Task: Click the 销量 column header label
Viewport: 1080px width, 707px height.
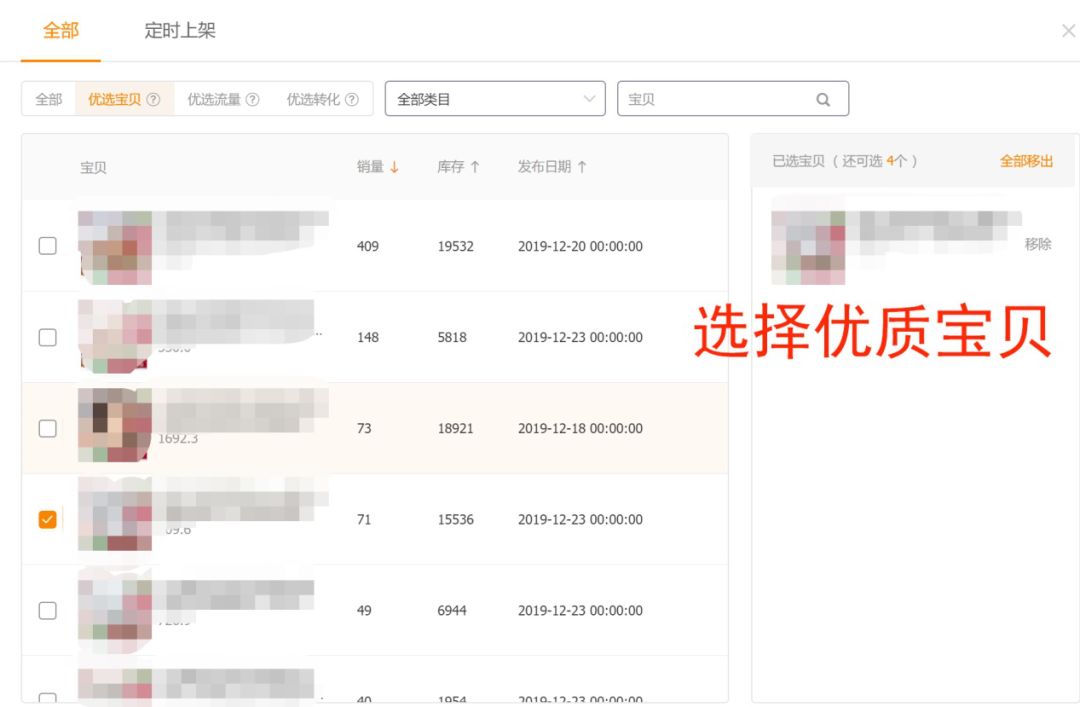Action: pos(370,167)
